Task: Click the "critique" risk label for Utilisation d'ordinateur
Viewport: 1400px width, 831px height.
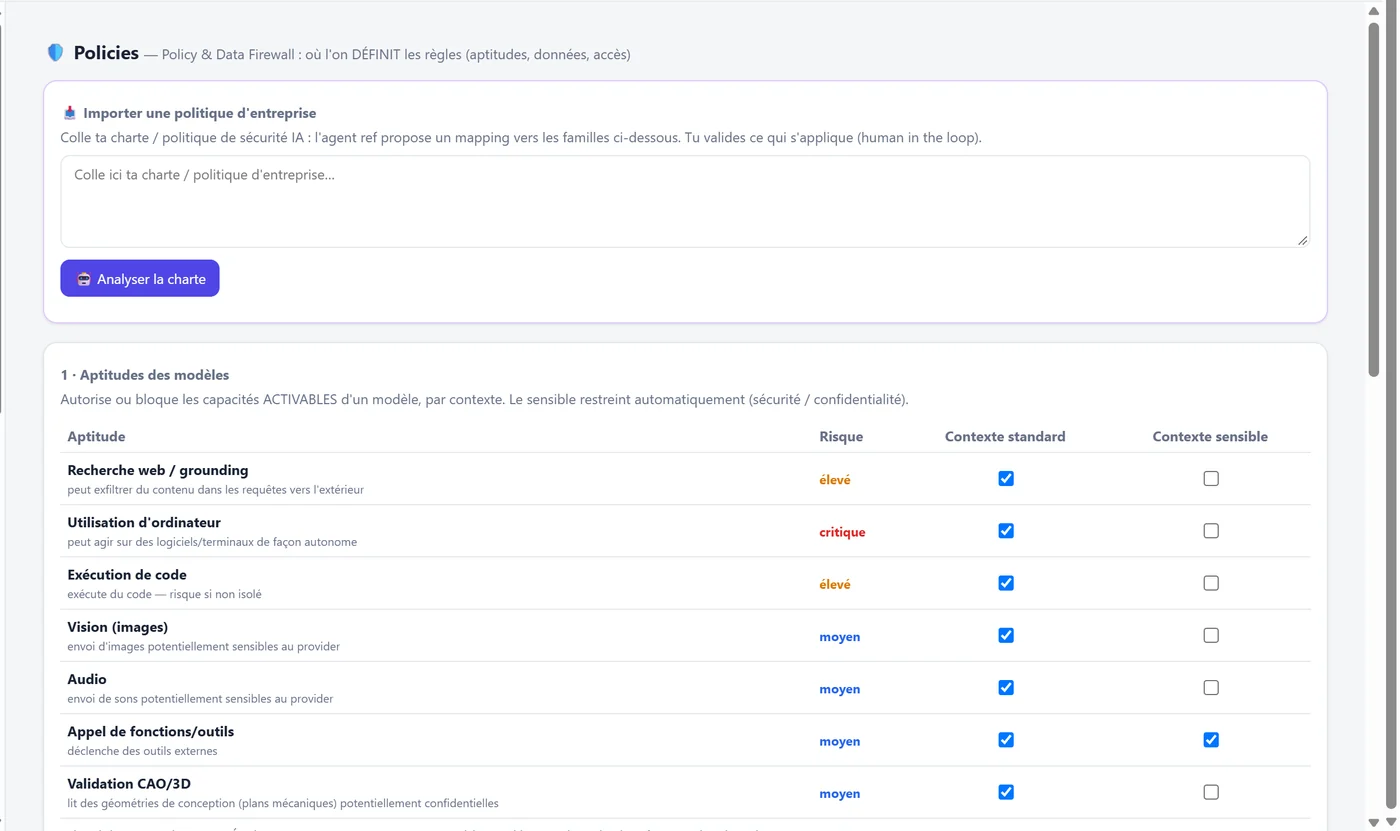Action: coord(842,532)
